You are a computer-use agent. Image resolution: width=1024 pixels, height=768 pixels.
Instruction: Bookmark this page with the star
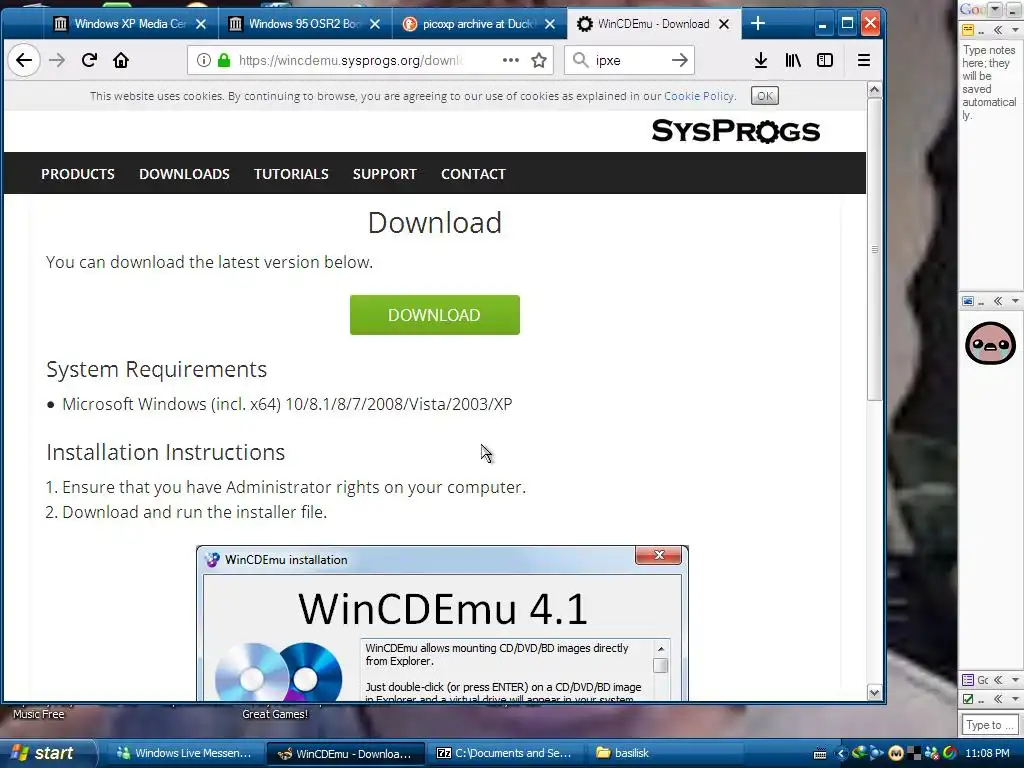point(539,60)
